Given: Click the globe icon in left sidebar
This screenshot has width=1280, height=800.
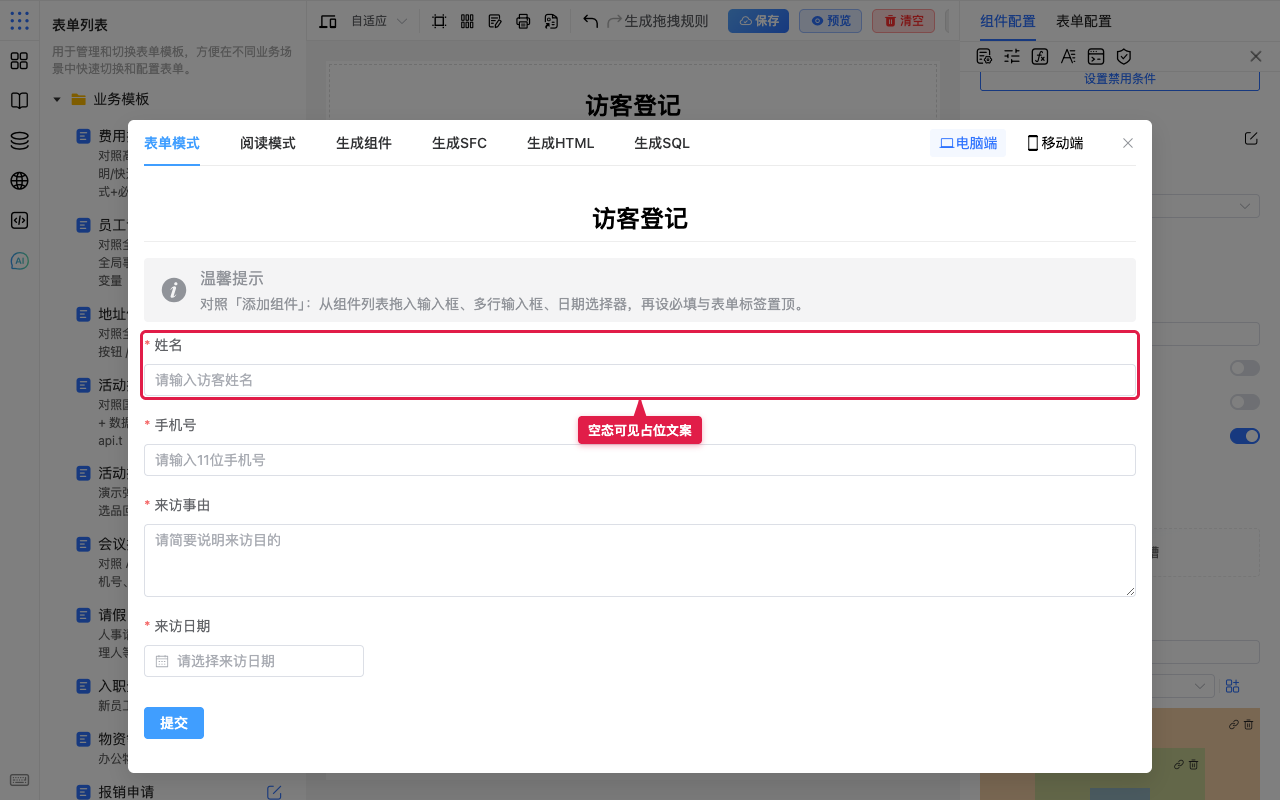Looking at the screenshot, I should (19, 181).
